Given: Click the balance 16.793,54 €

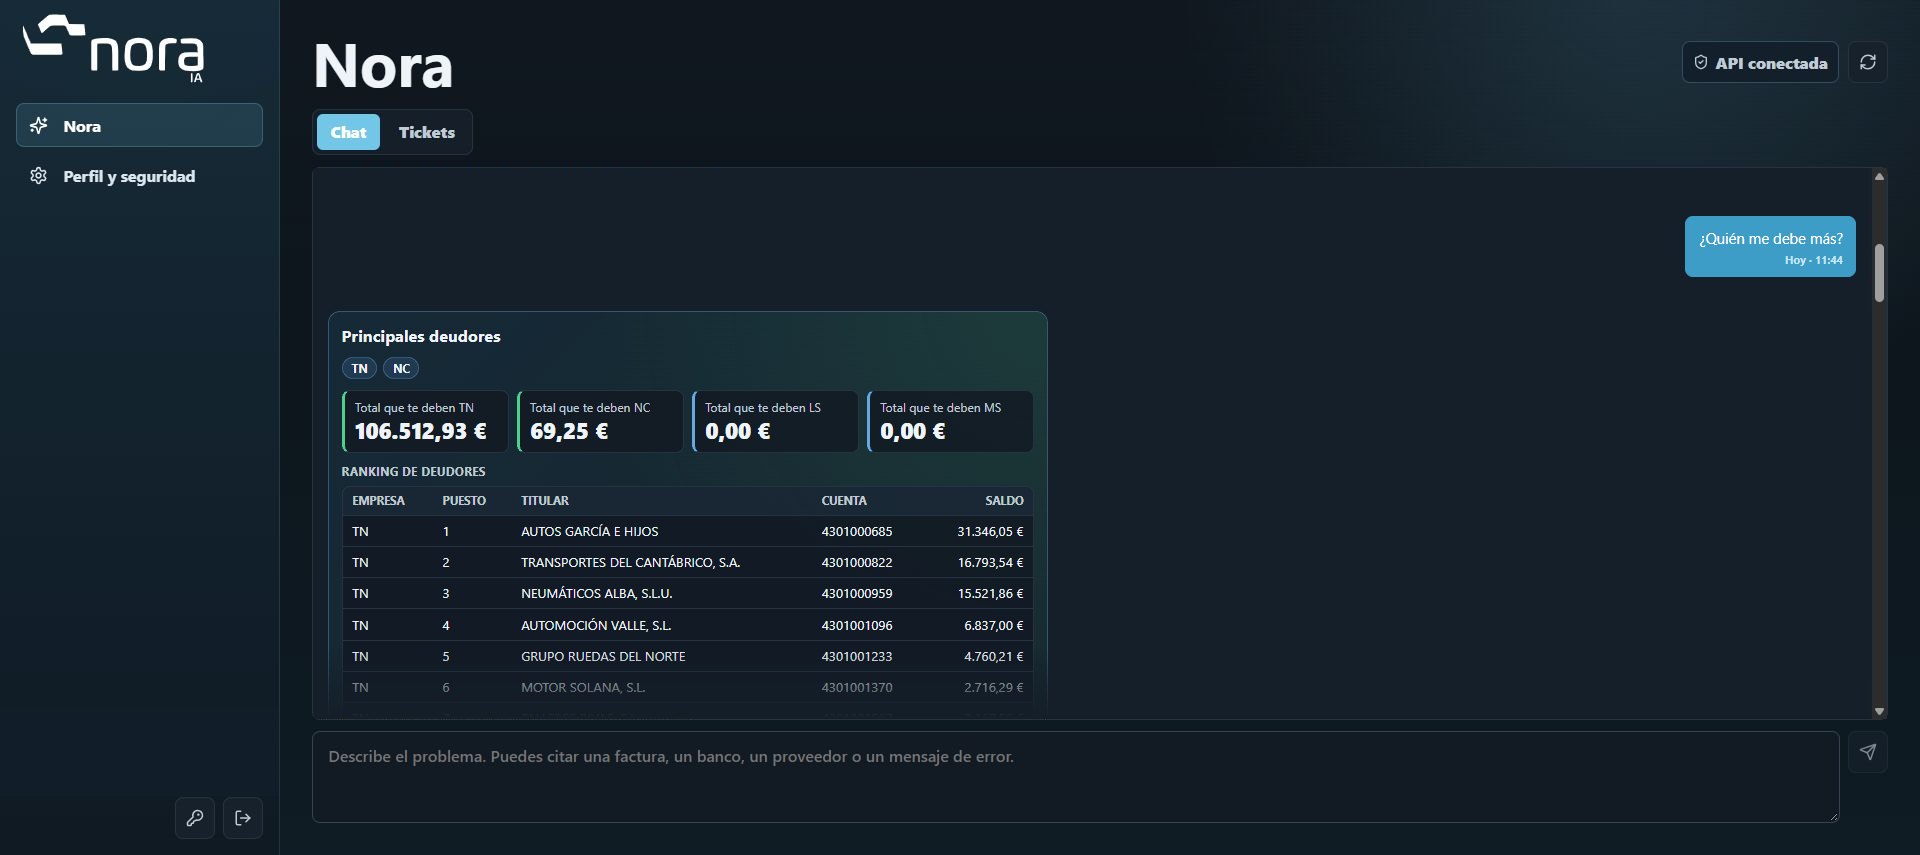Looking at the screenshot, I should click(990, 563).
